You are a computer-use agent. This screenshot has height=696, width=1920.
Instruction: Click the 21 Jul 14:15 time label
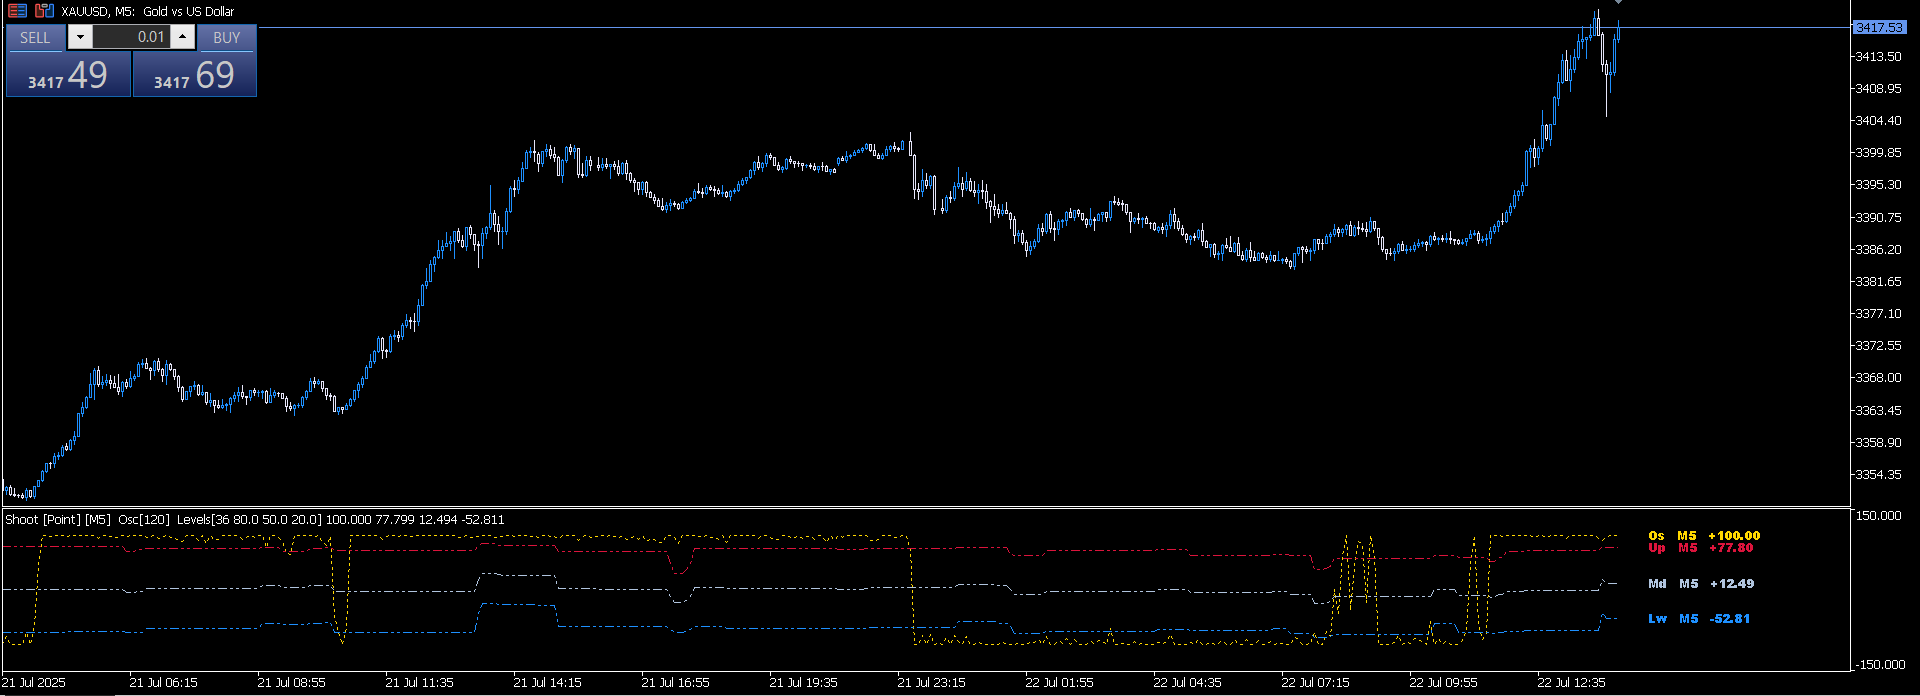tap(547, 682)
